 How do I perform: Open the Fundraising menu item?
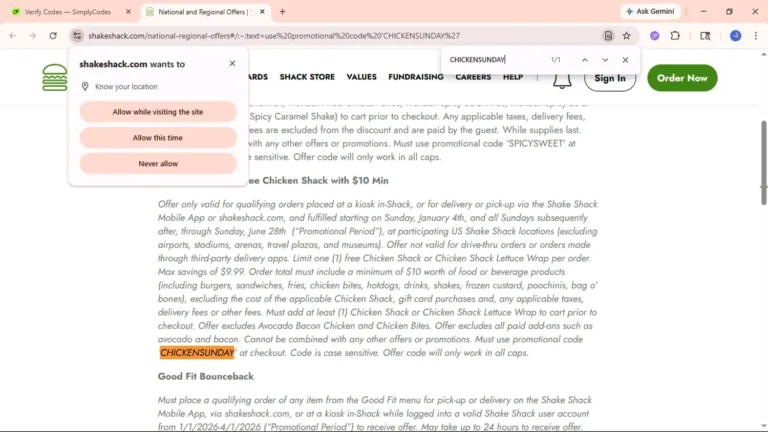(x=416, y=77)
